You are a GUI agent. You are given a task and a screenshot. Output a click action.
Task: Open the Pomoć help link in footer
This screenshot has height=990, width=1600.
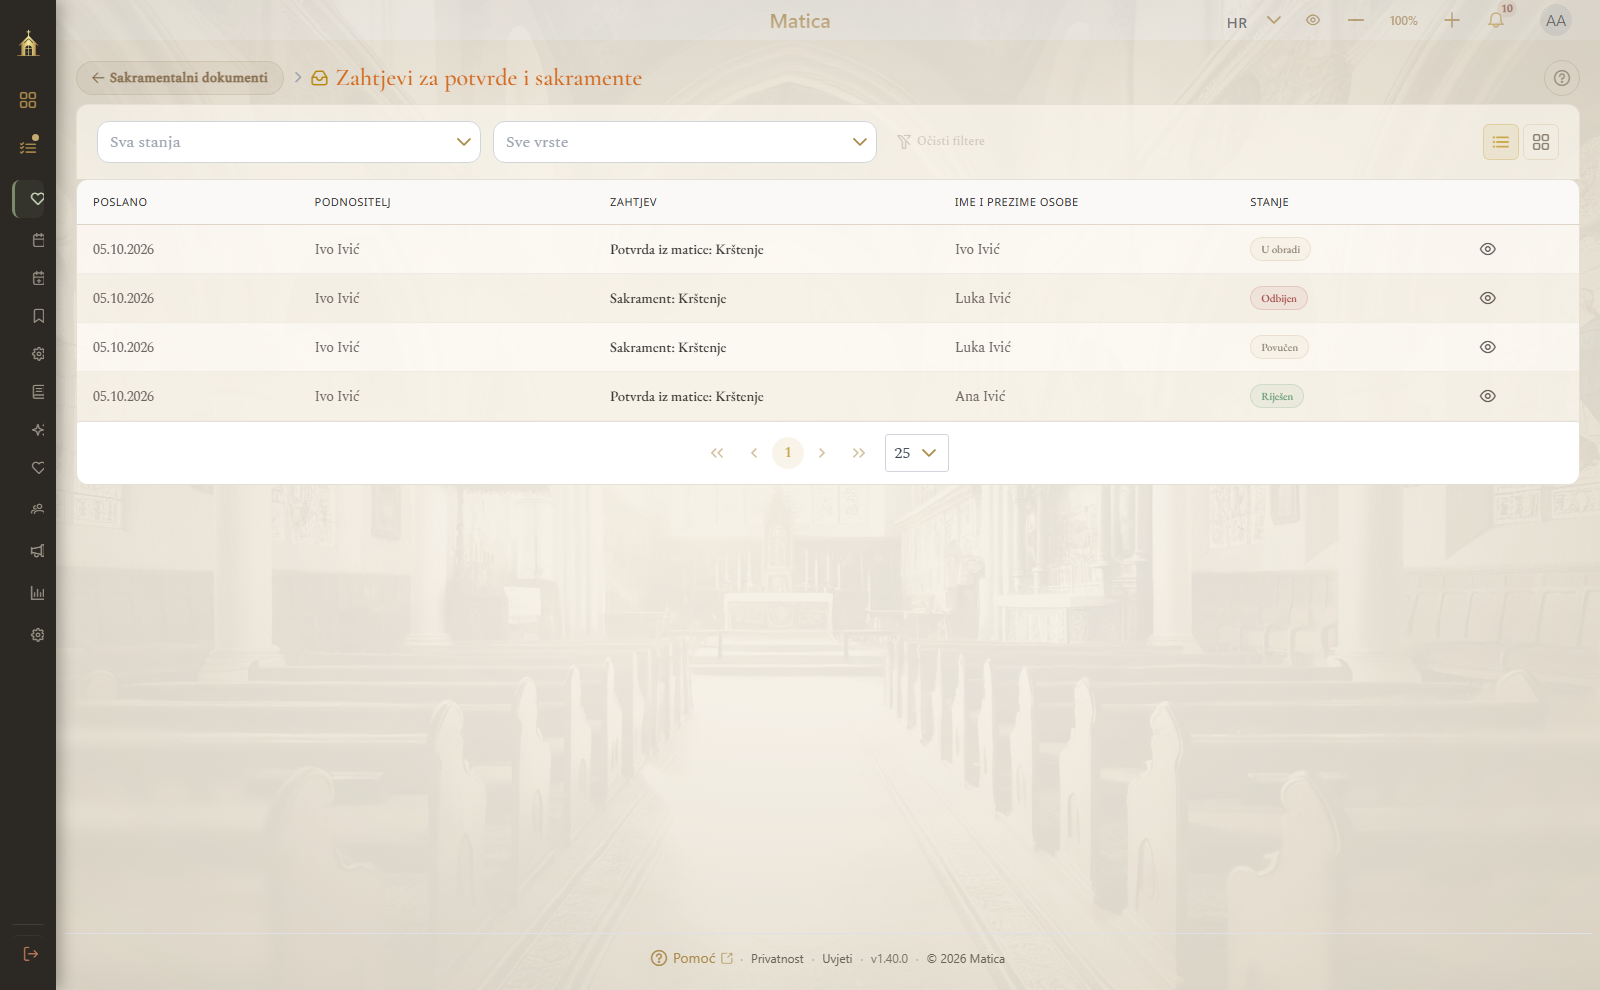tap(692, 958)
